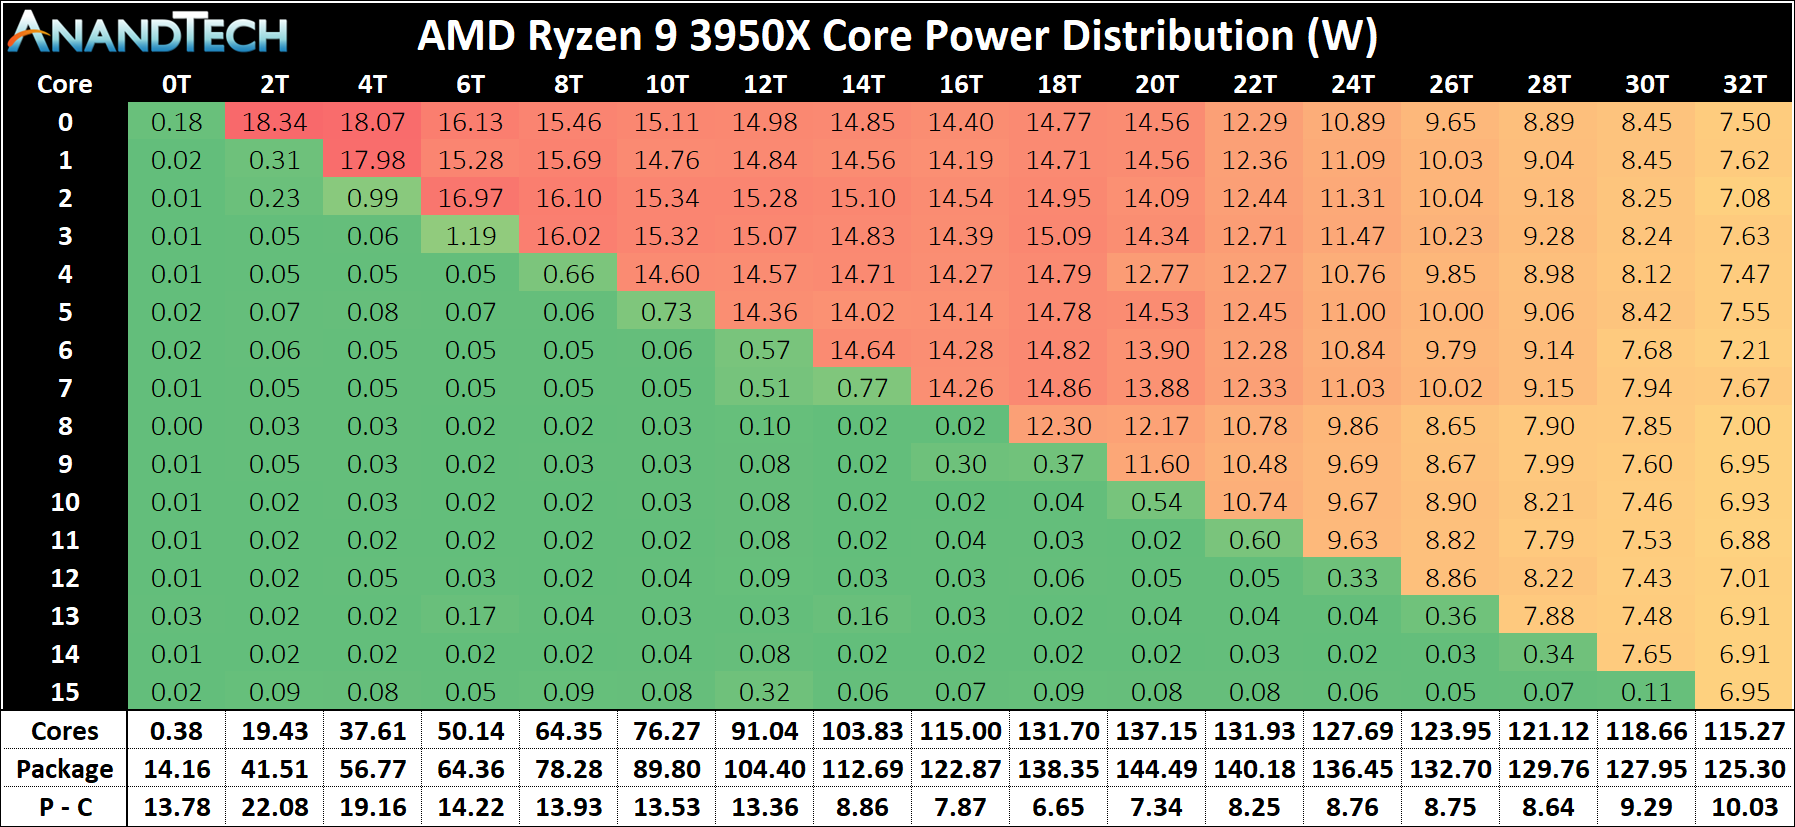The height and width of the screenshot is (827, 1795).
Task: Select the "0T" column header
Action: point(176,85)
